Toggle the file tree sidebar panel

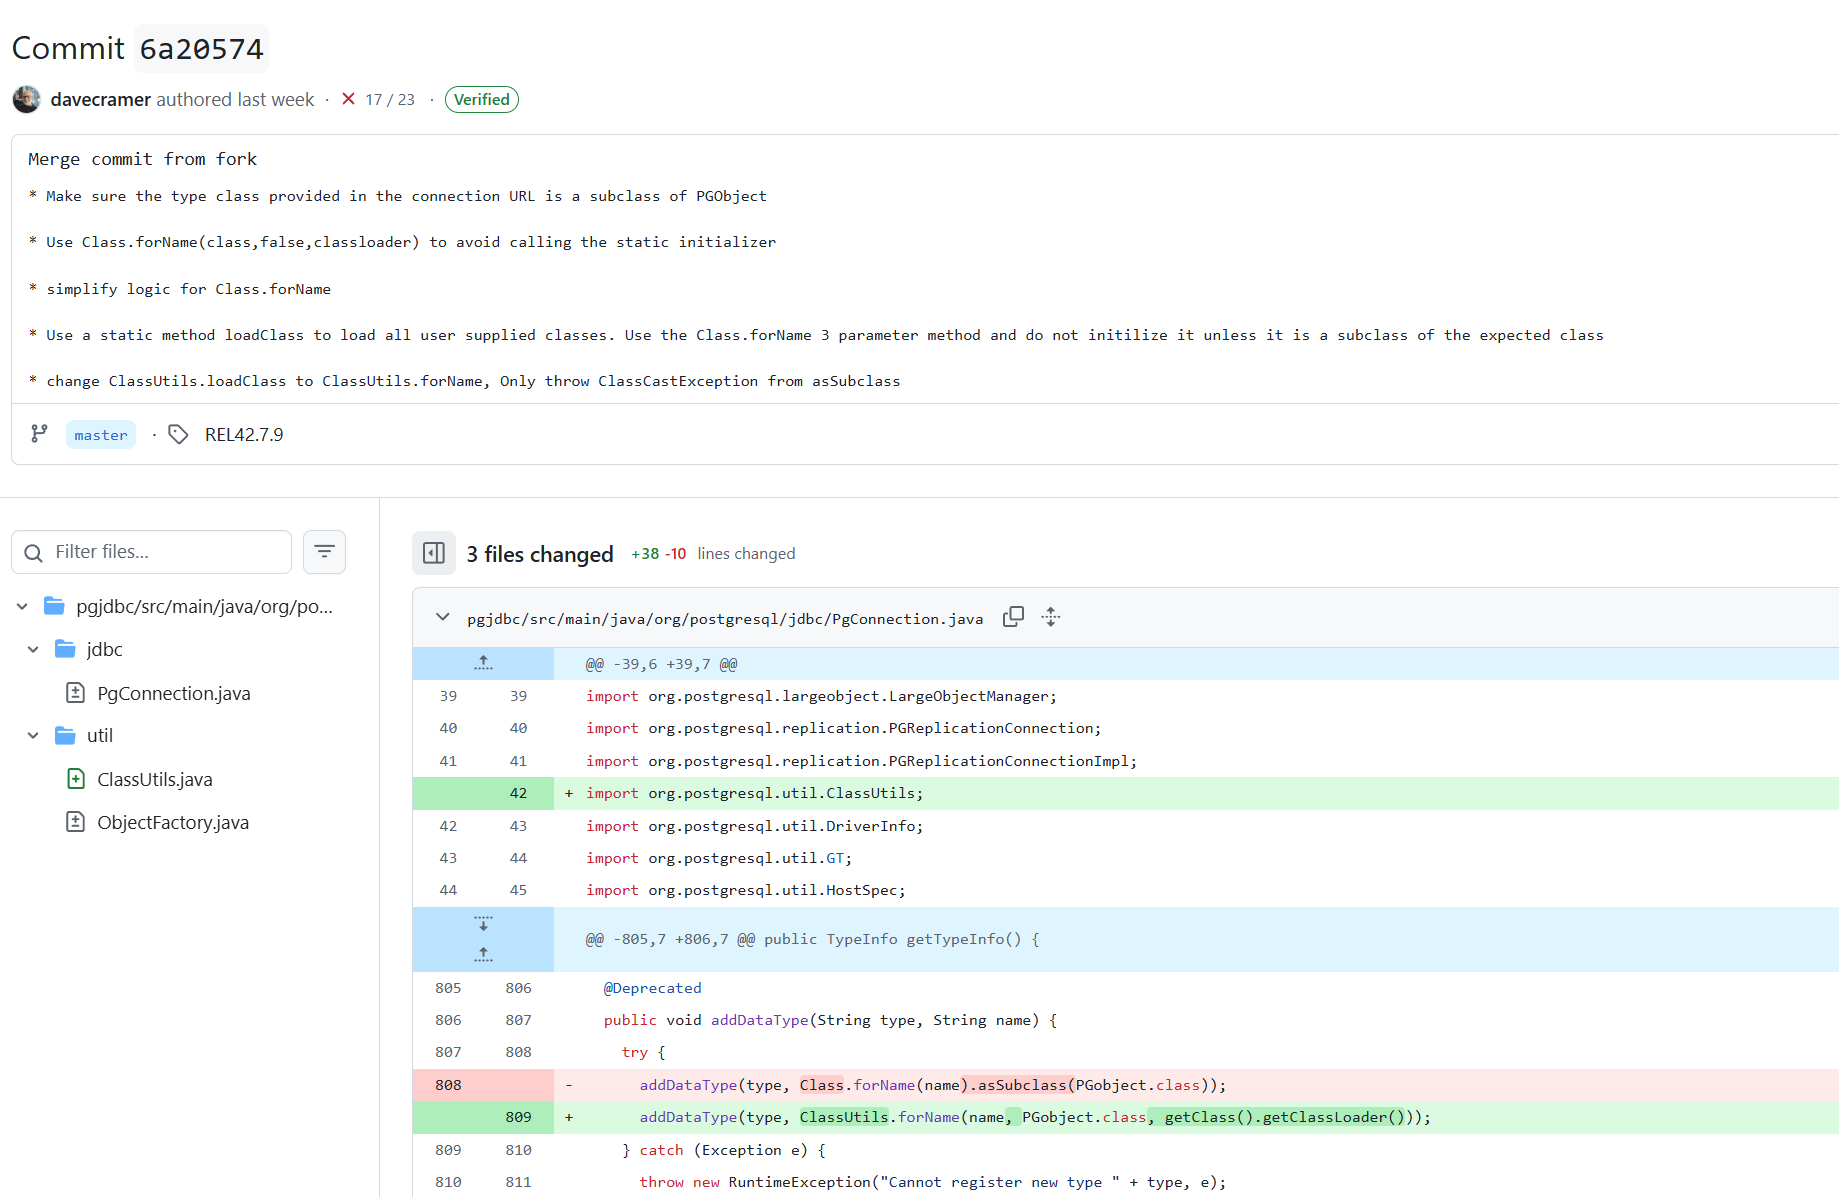pos(434,553)
